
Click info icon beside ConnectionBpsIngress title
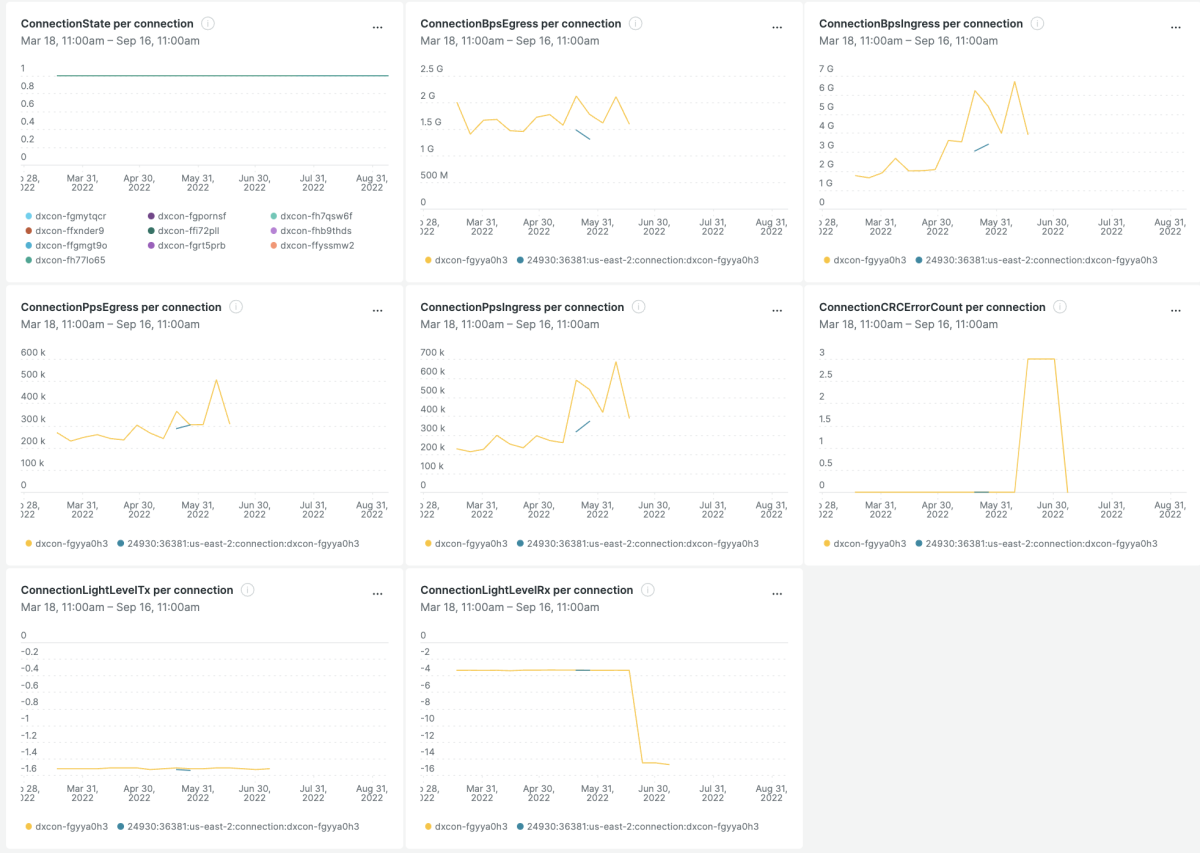1037,23
